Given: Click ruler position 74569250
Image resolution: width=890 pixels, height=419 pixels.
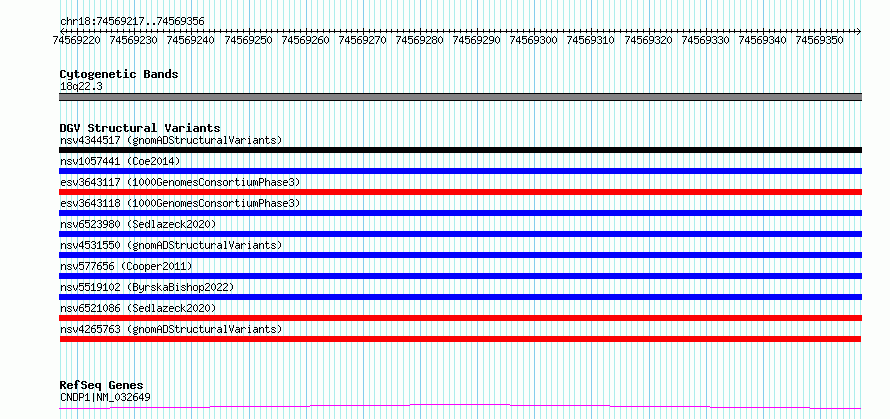Looking at the screenshot, I should (248, 40).
